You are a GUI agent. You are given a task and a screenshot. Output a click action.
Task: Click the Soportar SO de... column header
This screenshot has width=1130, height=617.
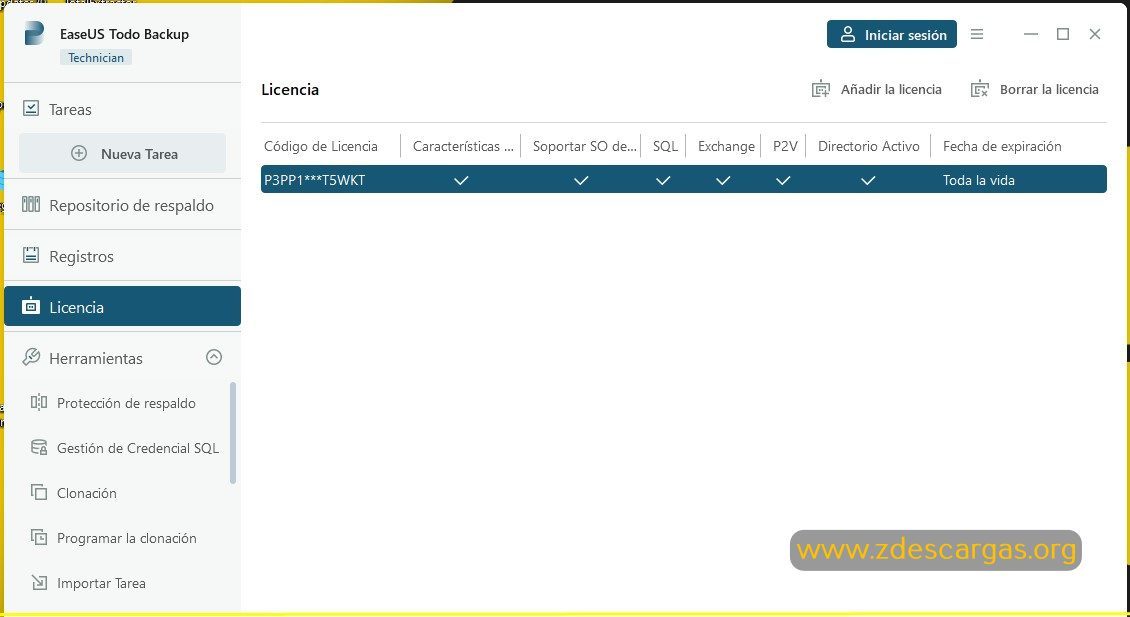point(584,146)
